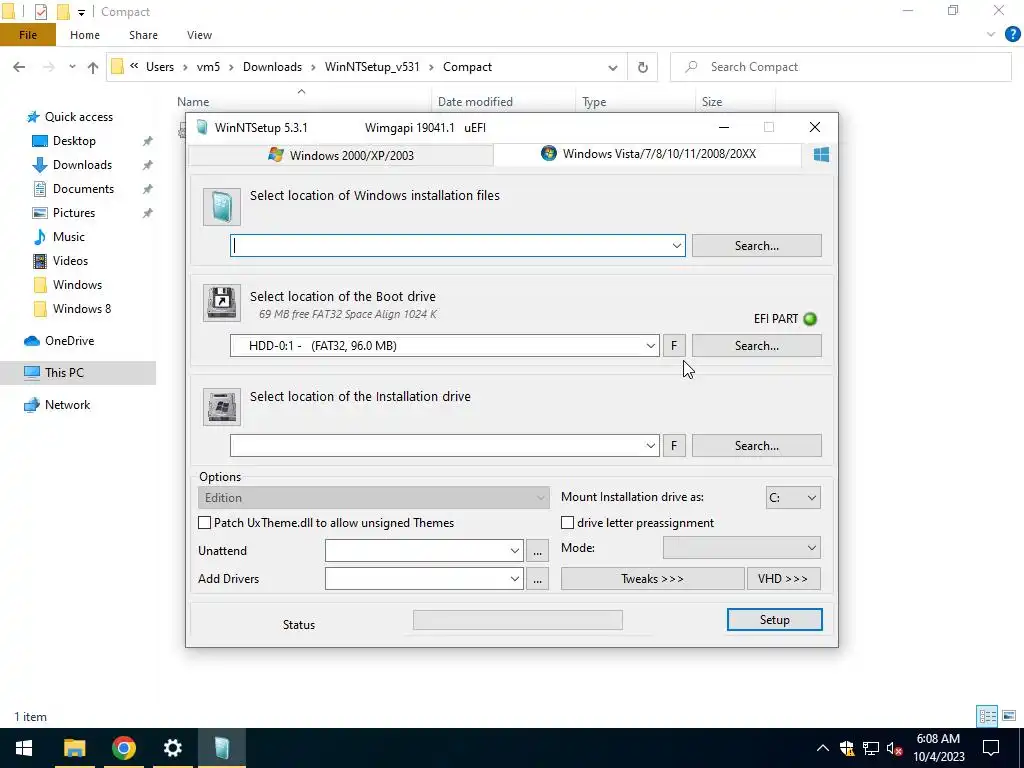Open Downloads in Quick access
Screen dimensions: 1024x768
tap(82, 165)
